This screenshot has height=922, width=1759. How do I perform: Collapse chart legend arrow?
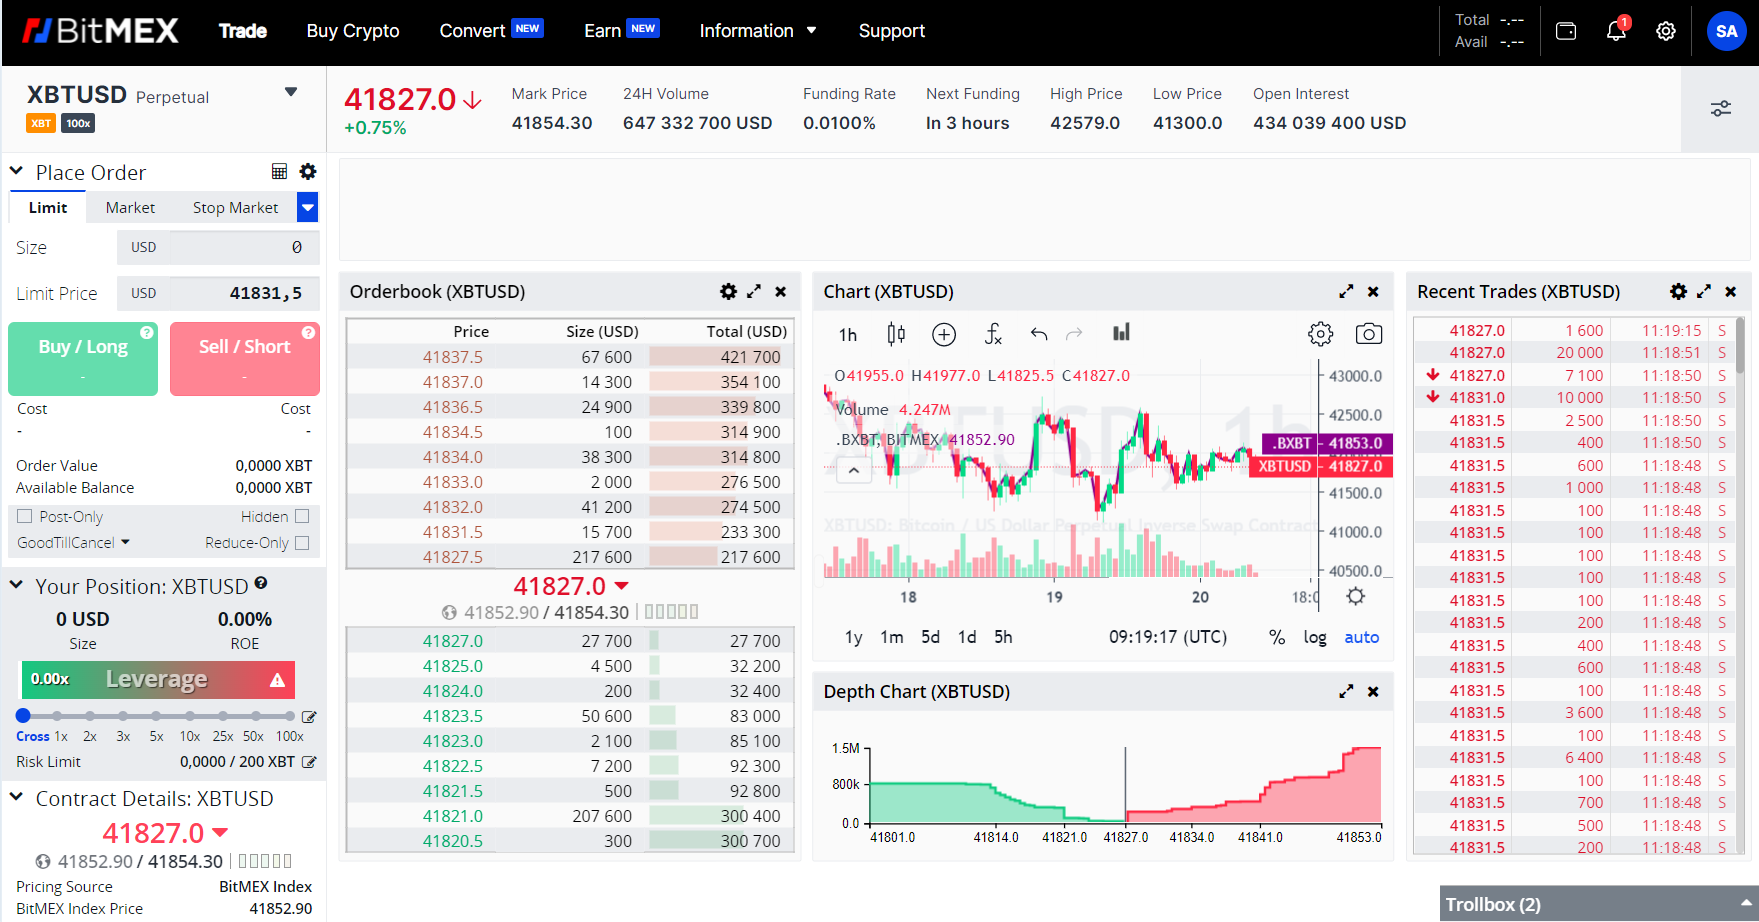point(854,470)
